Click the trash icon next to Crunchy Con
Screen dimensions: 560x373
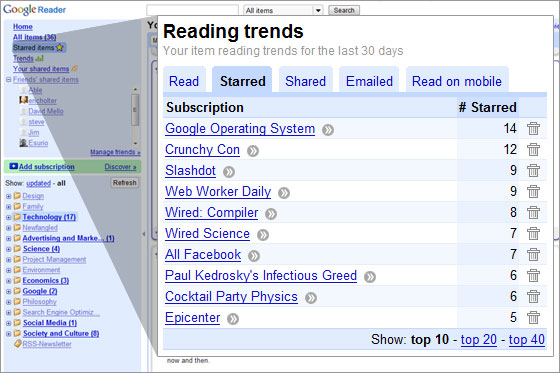pos(533,150)
